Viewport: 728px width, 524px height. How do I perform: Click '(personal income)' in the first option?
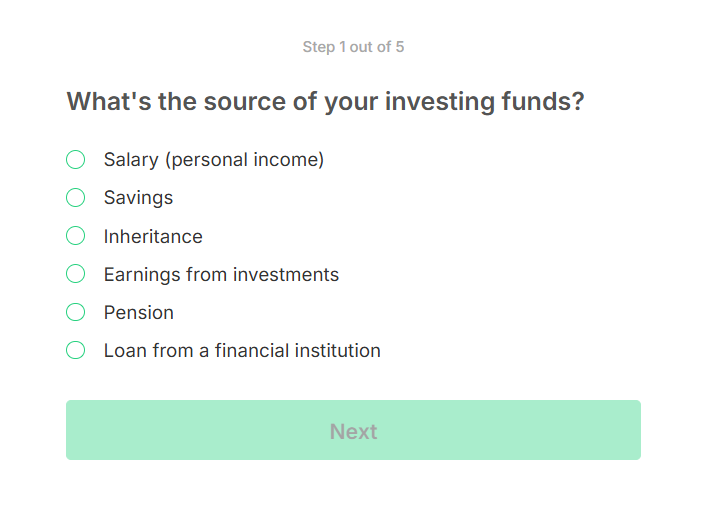(245, 160)
